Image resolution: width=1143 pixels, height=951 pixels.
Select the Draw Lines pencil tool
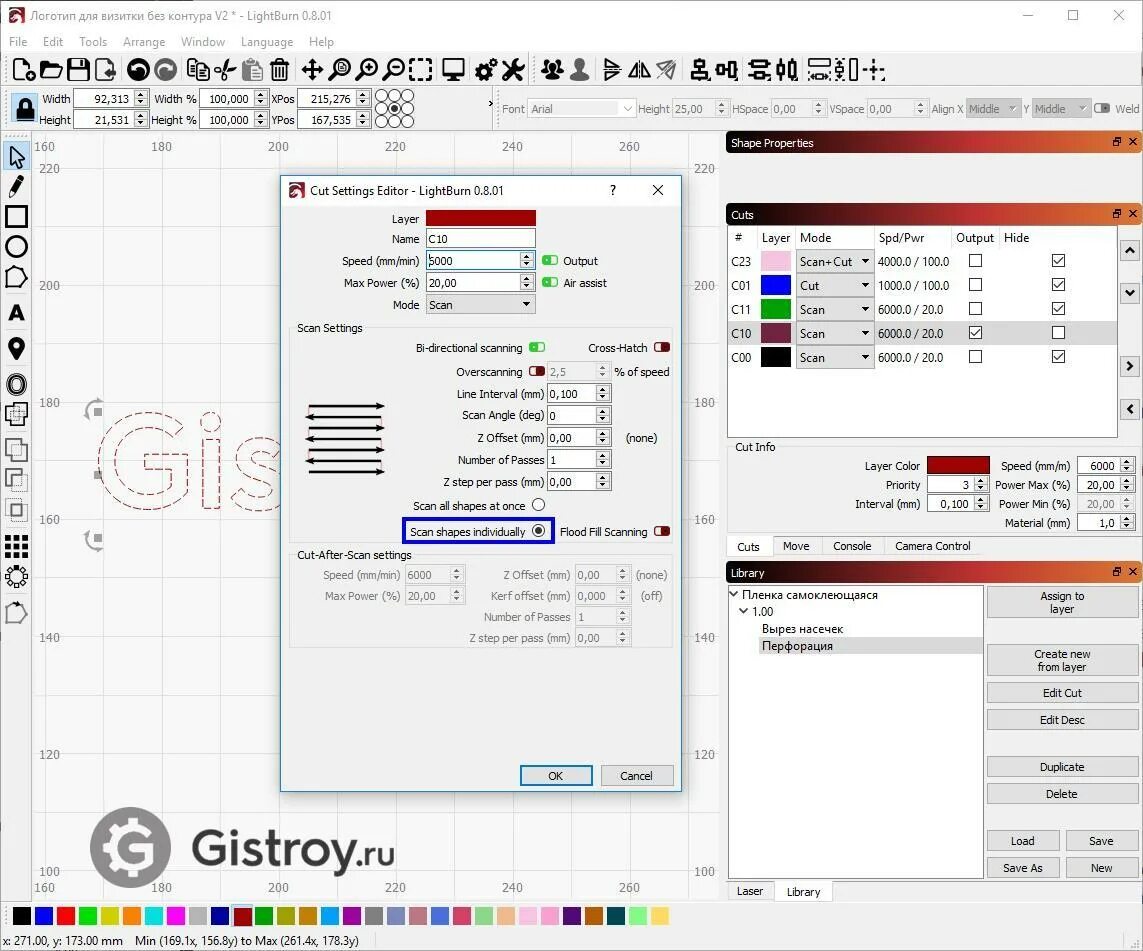[x=17, y=187]
